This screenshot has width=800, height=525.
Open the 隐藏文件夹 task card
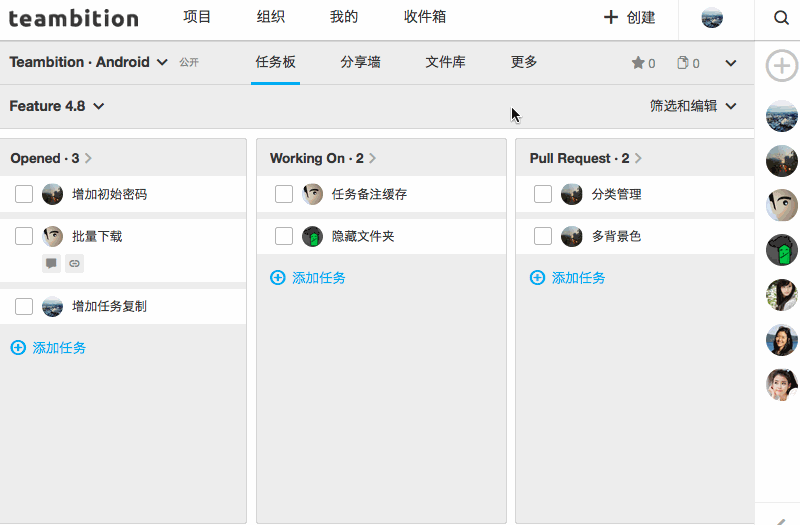pos(363,236)
